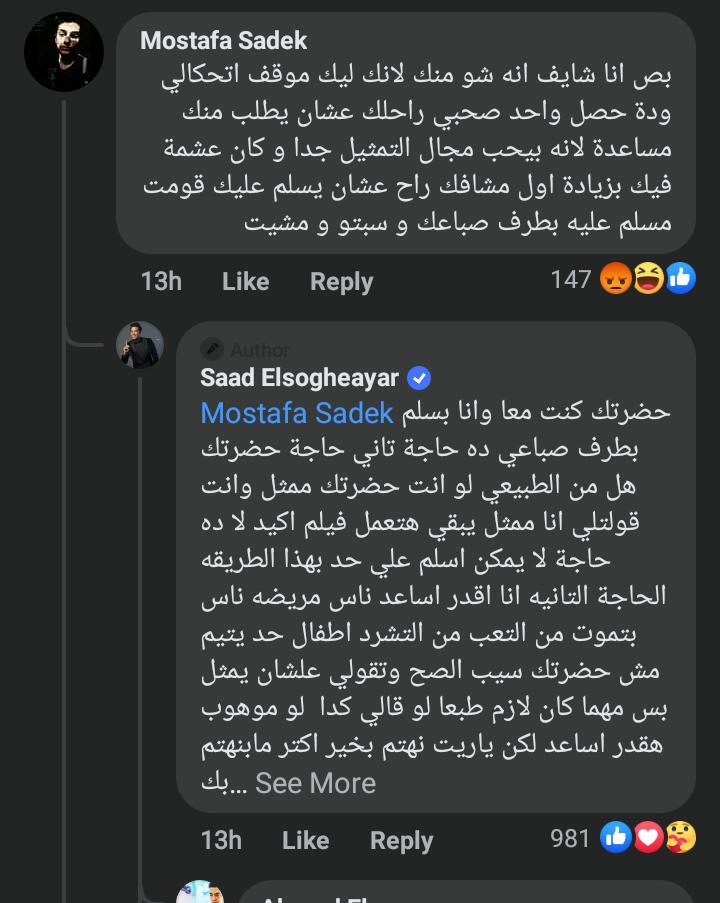The height and width of the screenshot is (903, 720).
Task: View the 147 reactions count on Mostafa's comment
Action: pyautogui.click(x=571, y=280)
